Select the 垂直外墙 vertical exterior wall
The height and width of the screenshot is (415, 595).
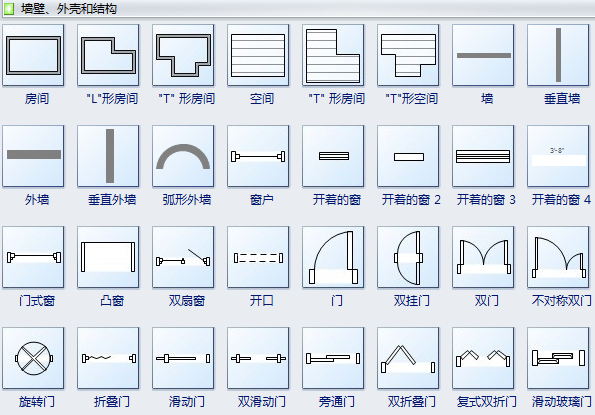(109, 156)
